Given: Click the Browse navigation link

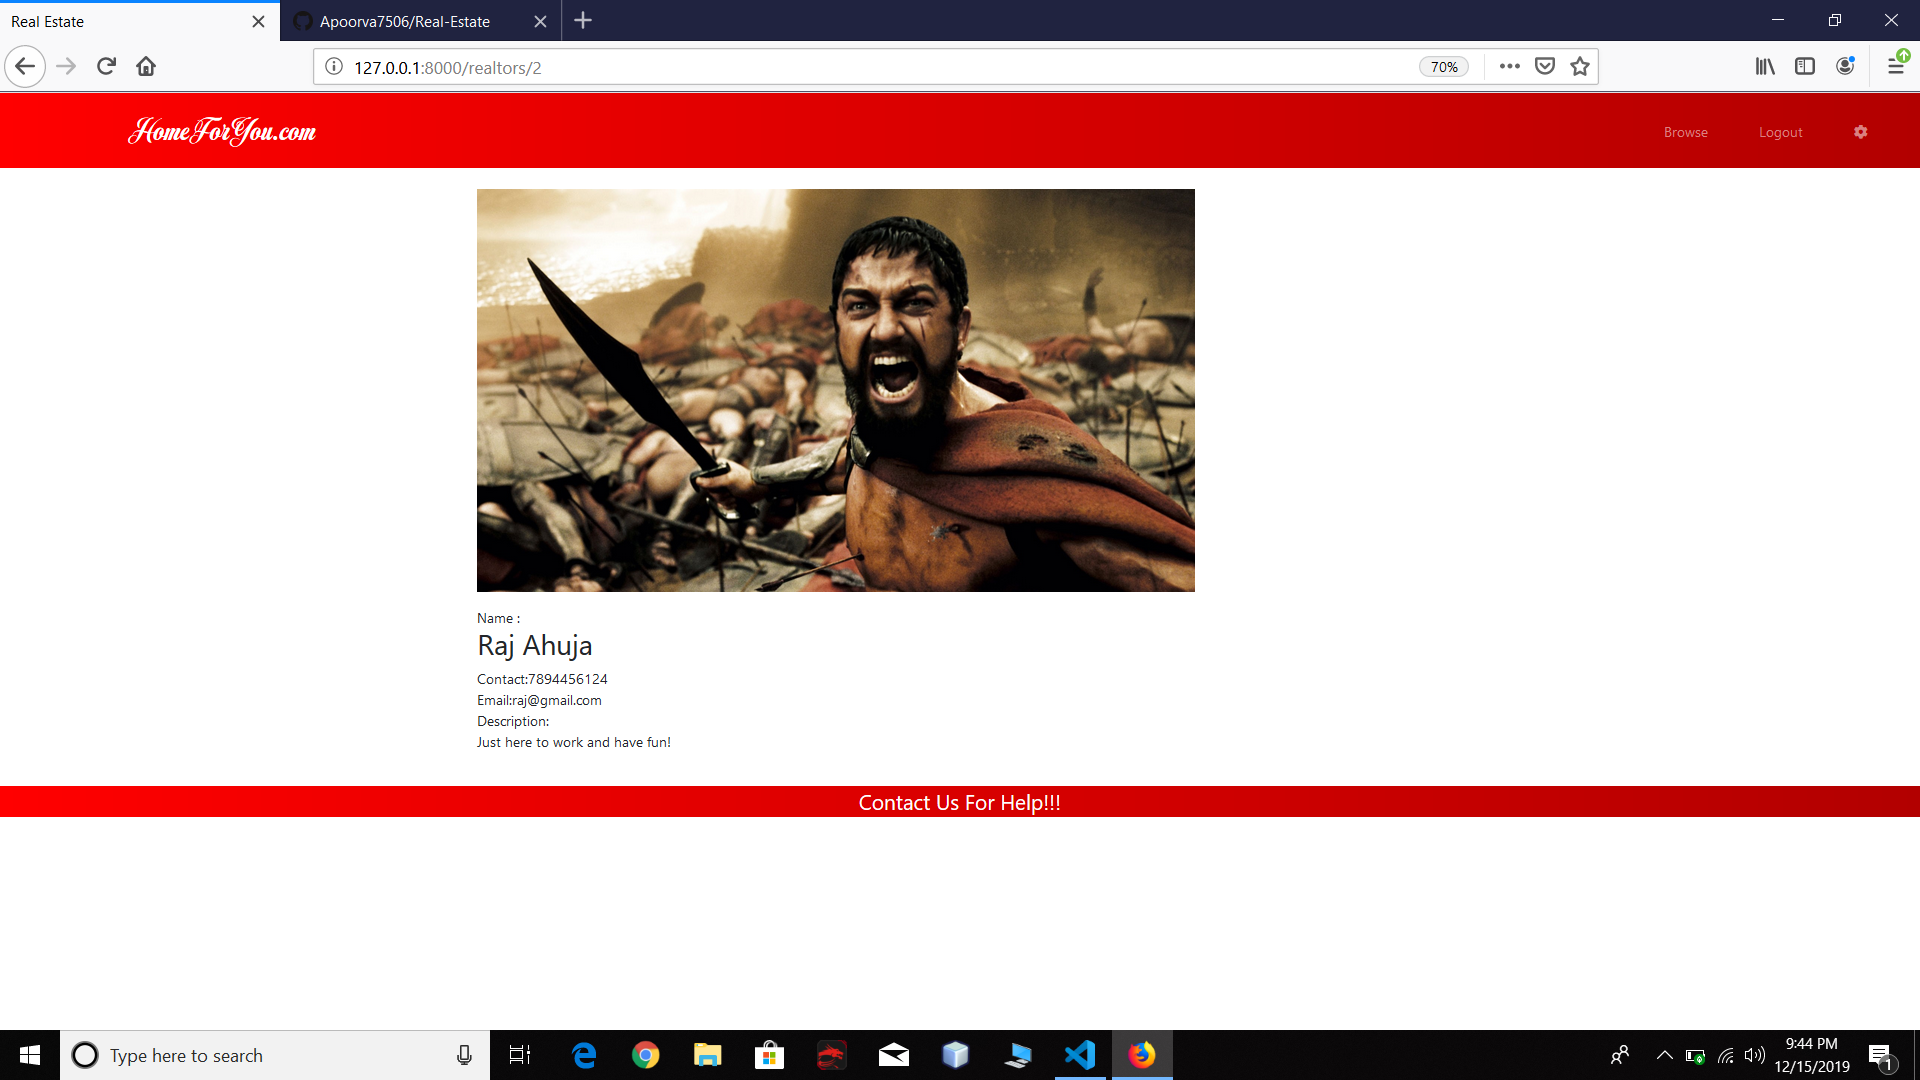Looking at the screenshot, I should tap(1685, 132).
